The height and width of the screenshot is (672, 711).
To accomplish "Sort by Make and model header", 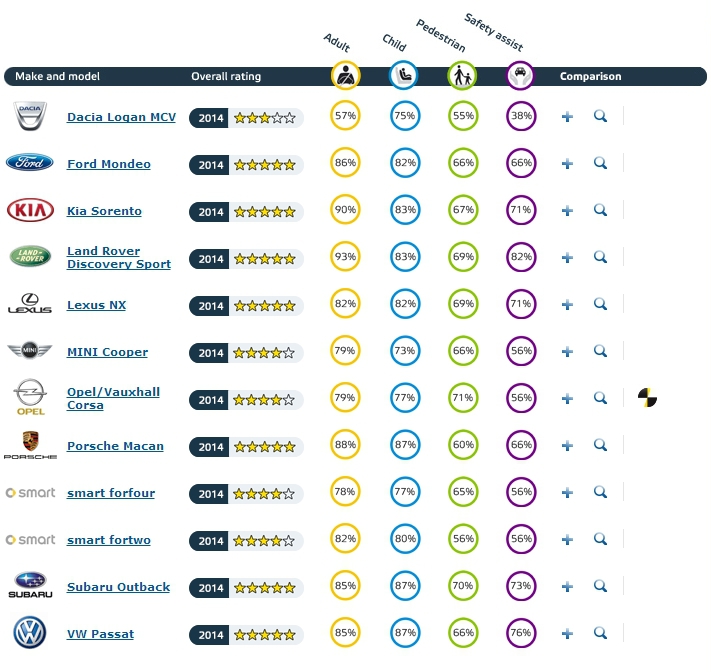I will [56, 77].
